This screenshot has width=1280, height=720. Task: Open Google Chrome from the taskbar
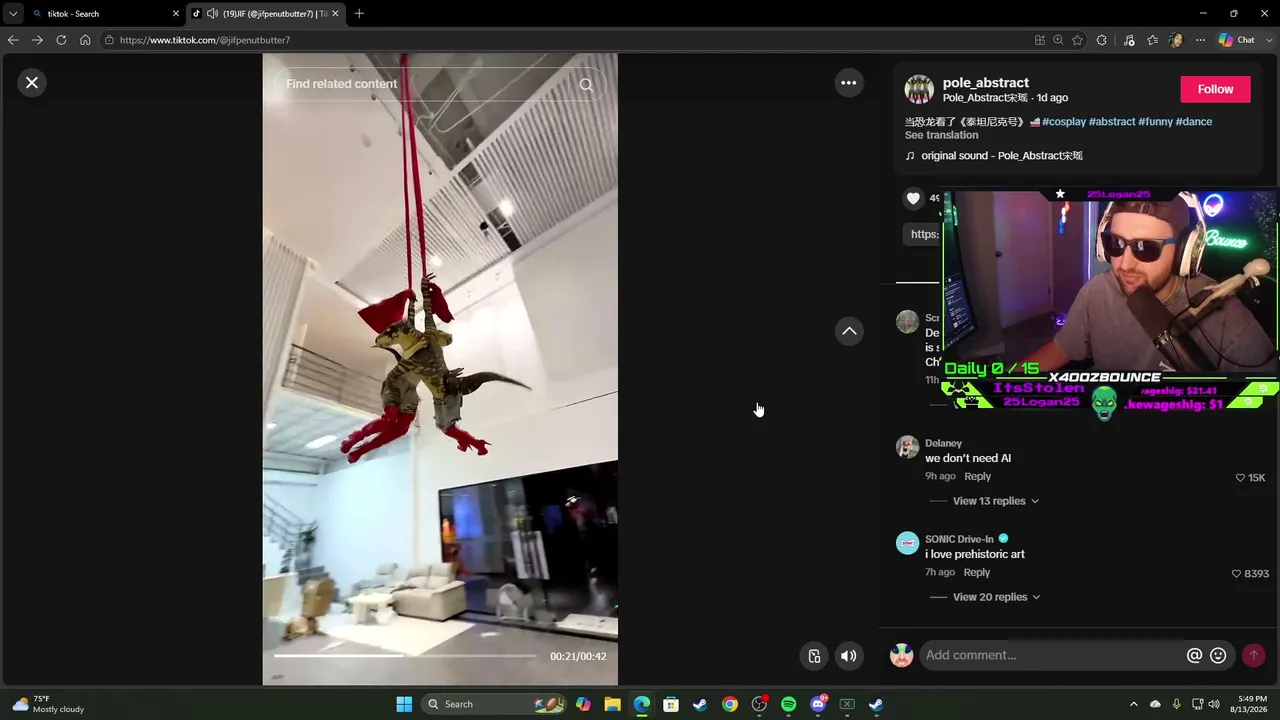click(x=730, y=704)
